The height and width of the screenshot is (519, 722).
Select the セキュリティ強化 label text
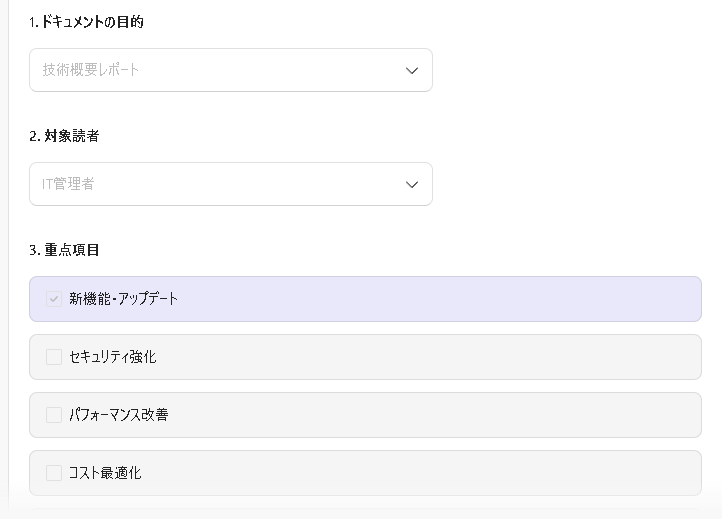coord(112,357)
